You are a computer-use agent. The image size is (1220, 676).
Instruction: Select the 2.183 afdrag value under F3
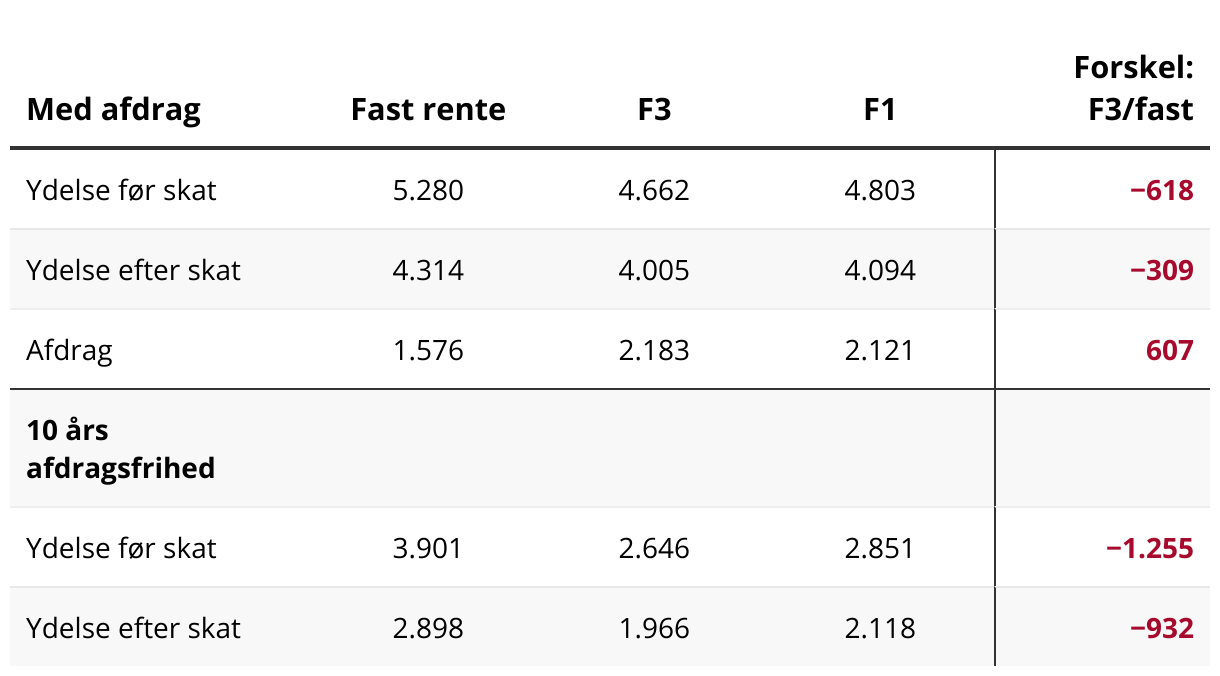654,350
